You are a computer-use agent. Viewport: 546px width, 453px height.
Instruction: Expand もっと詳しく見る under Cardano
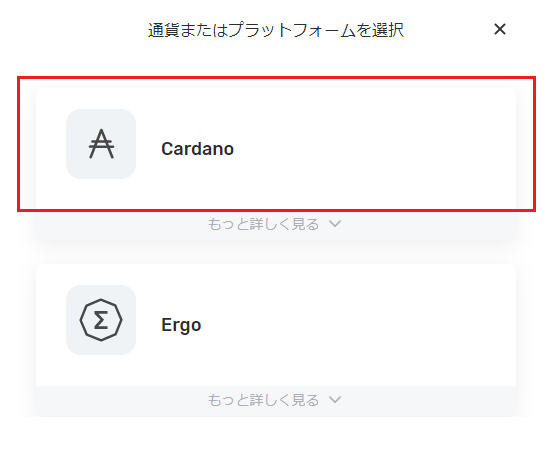point(263,224)
